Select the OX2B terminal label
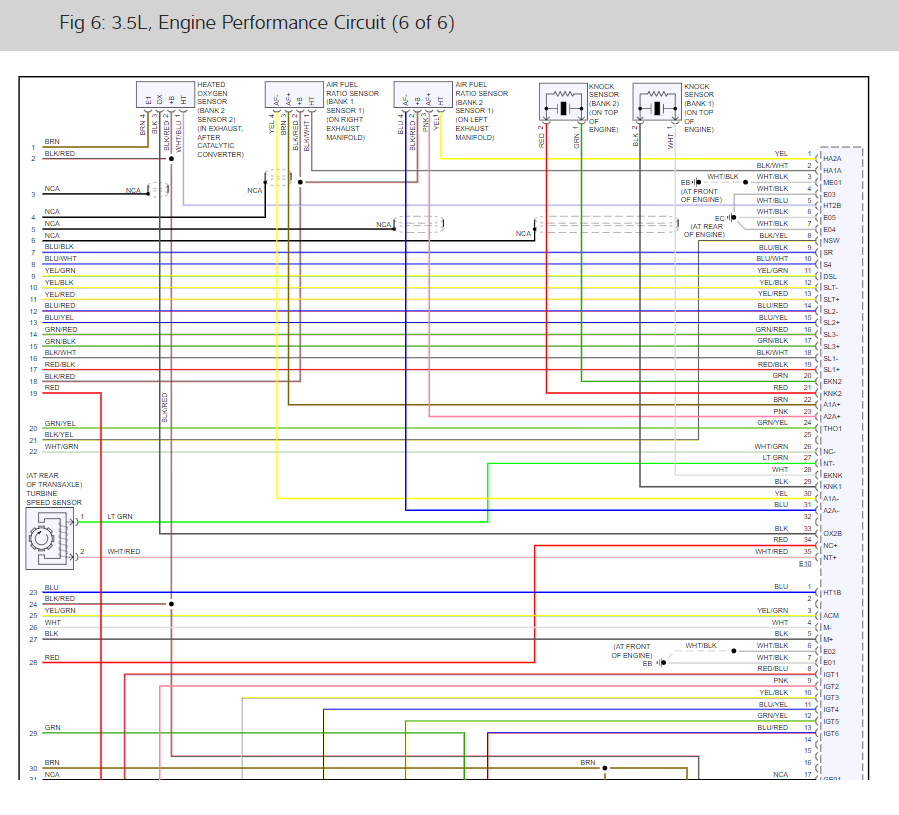This screenshot has width=899, height=815. pyautogui.click(x=831, y=534)
